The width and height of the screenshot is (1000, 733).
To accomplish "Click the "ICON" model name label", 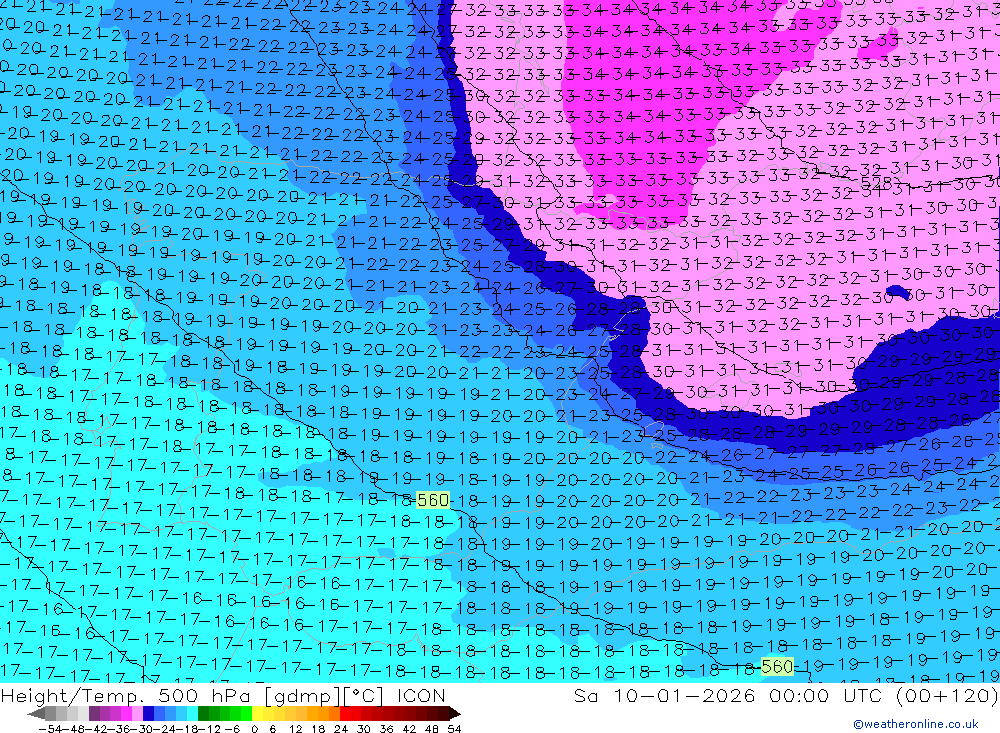I will point(421,695).
